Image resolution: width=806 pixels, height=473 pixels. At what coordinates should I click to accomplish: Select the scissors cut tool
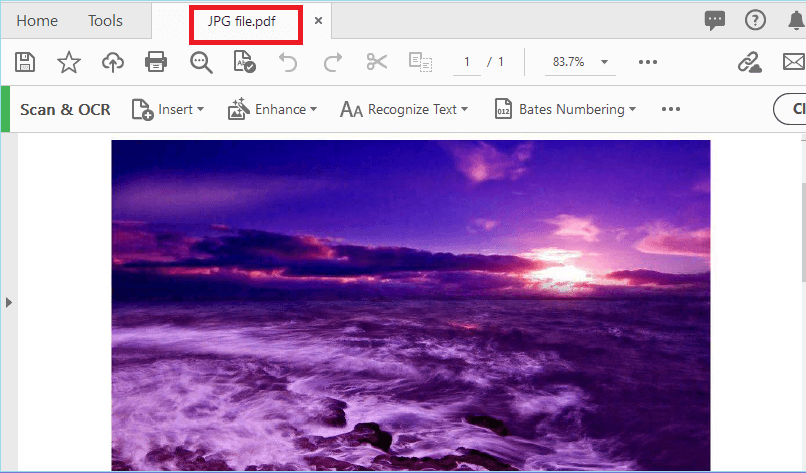pyautogui.click(x=377, y=62)
